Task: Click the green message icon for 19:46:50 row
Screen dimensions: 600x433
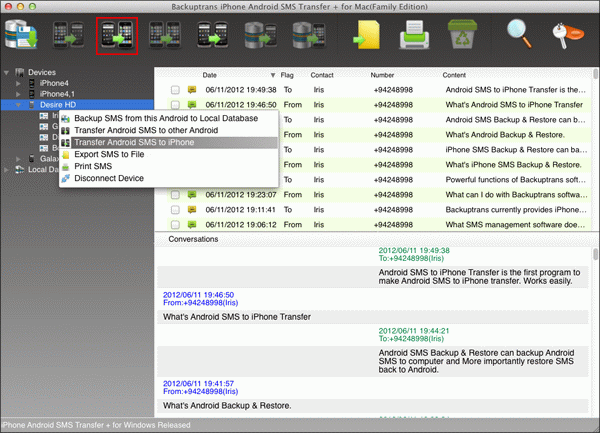Action: click(x=192, y=104)
